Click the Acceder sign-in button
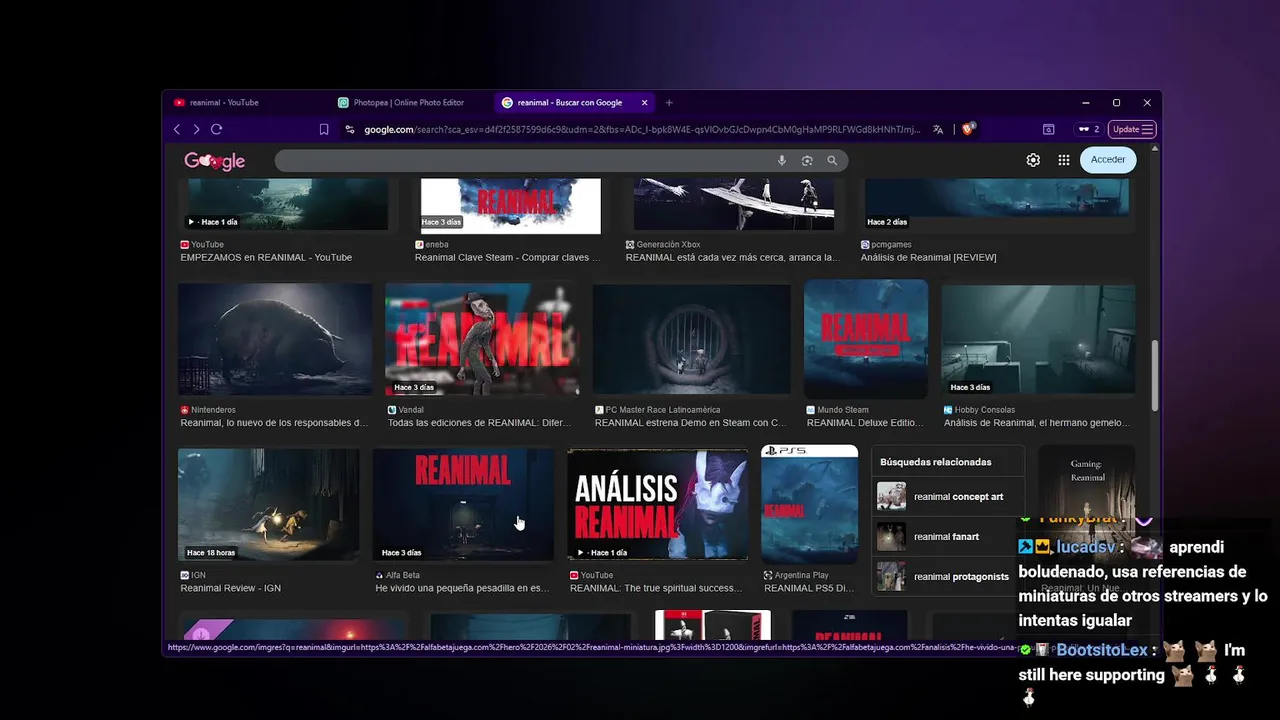This screenshot has width=1280, height=720. point(1108,160)
